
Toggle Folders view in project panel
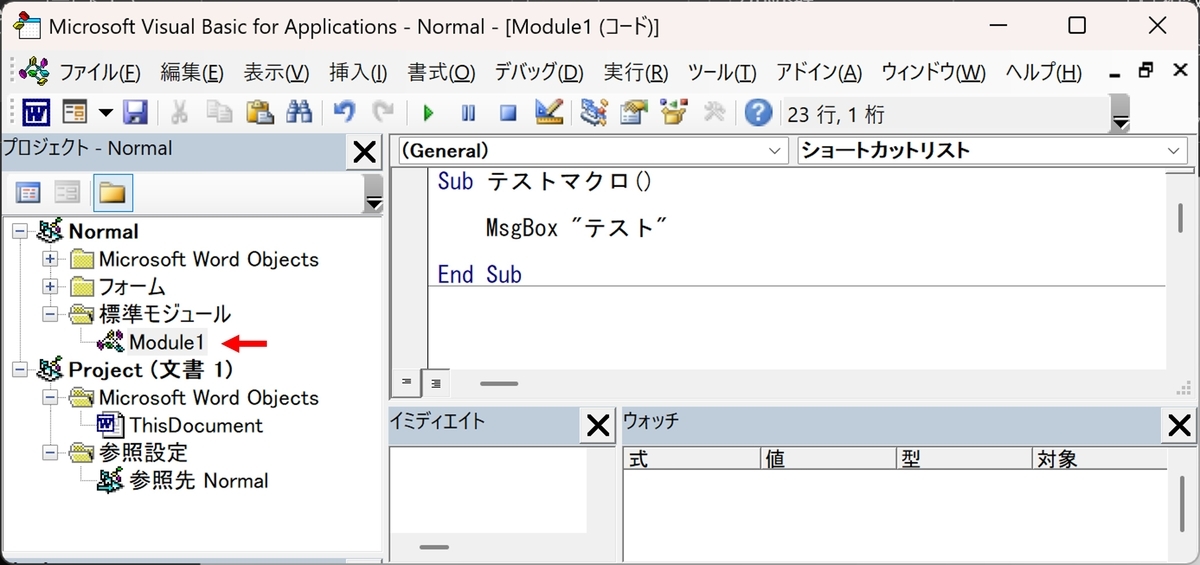click(112, 192)
